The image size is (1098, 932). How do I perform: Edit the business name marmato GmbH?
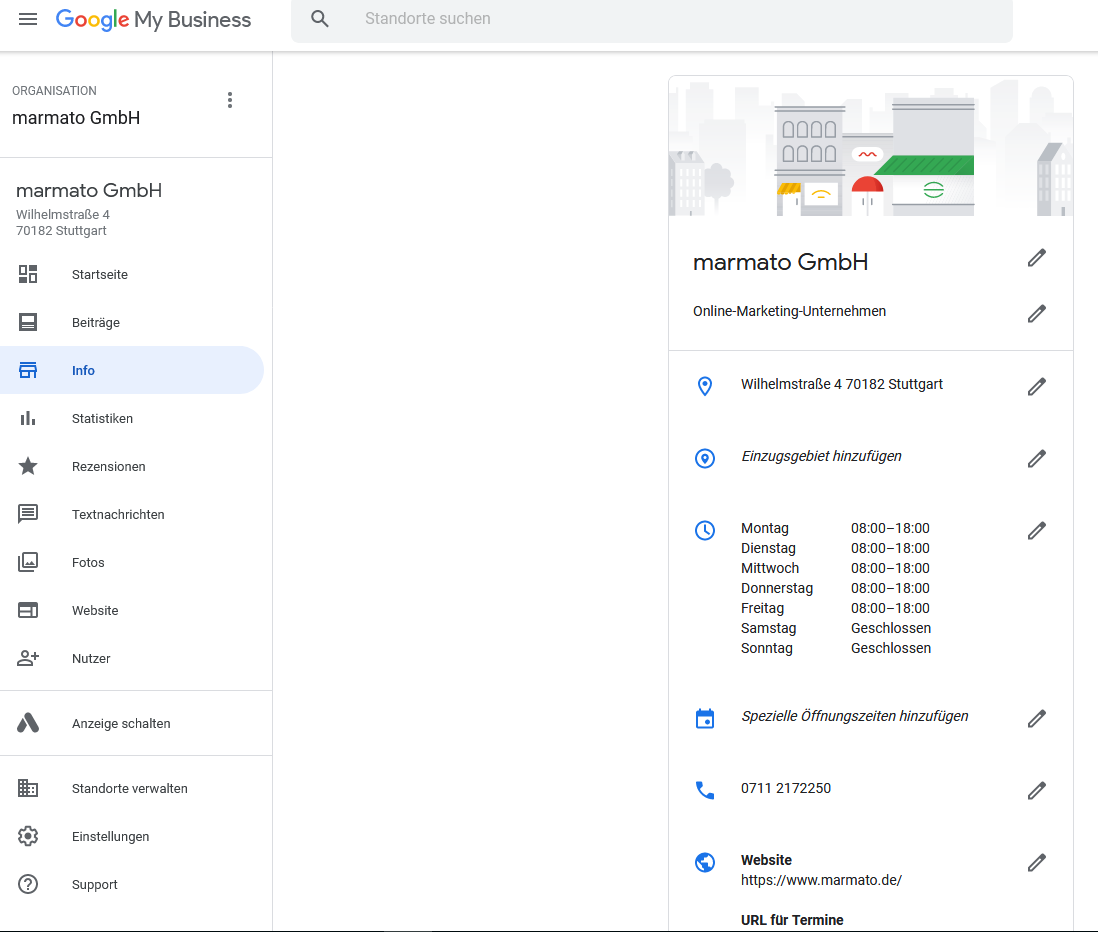coord(1037,257)
